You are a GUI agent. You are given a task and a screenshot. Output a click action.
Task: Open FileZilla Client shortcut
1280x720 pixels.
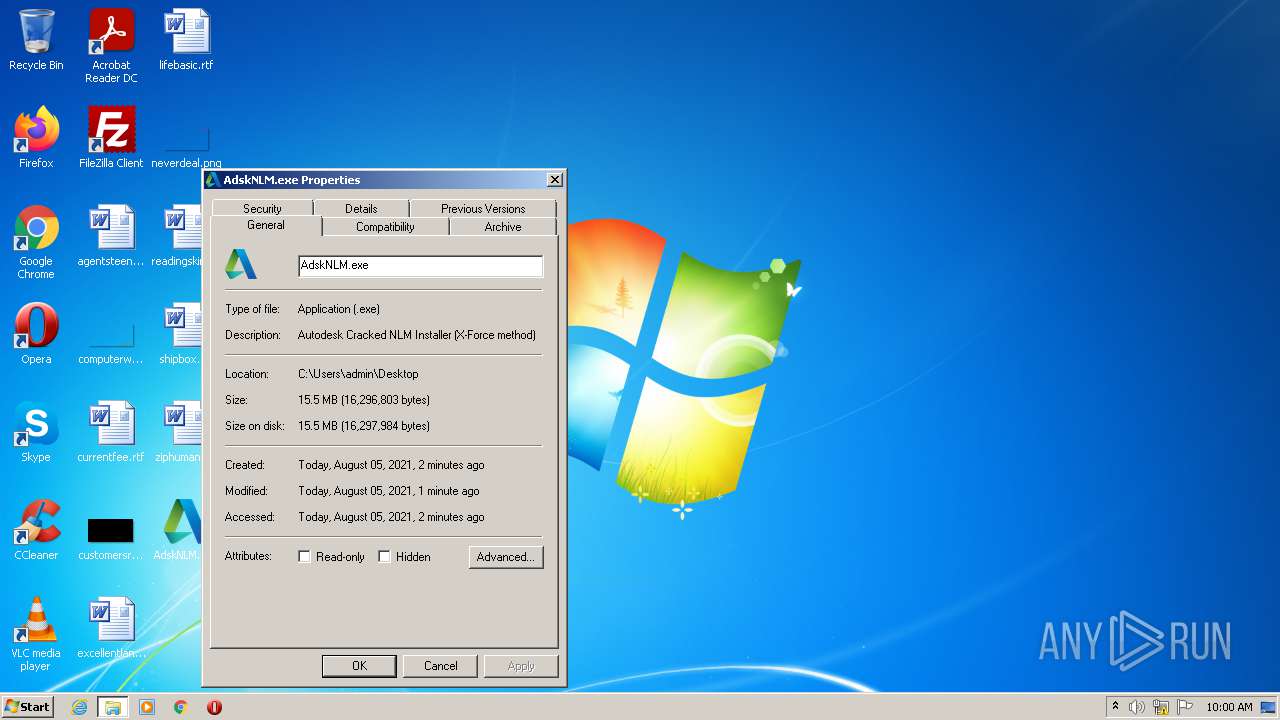[111, 138]
